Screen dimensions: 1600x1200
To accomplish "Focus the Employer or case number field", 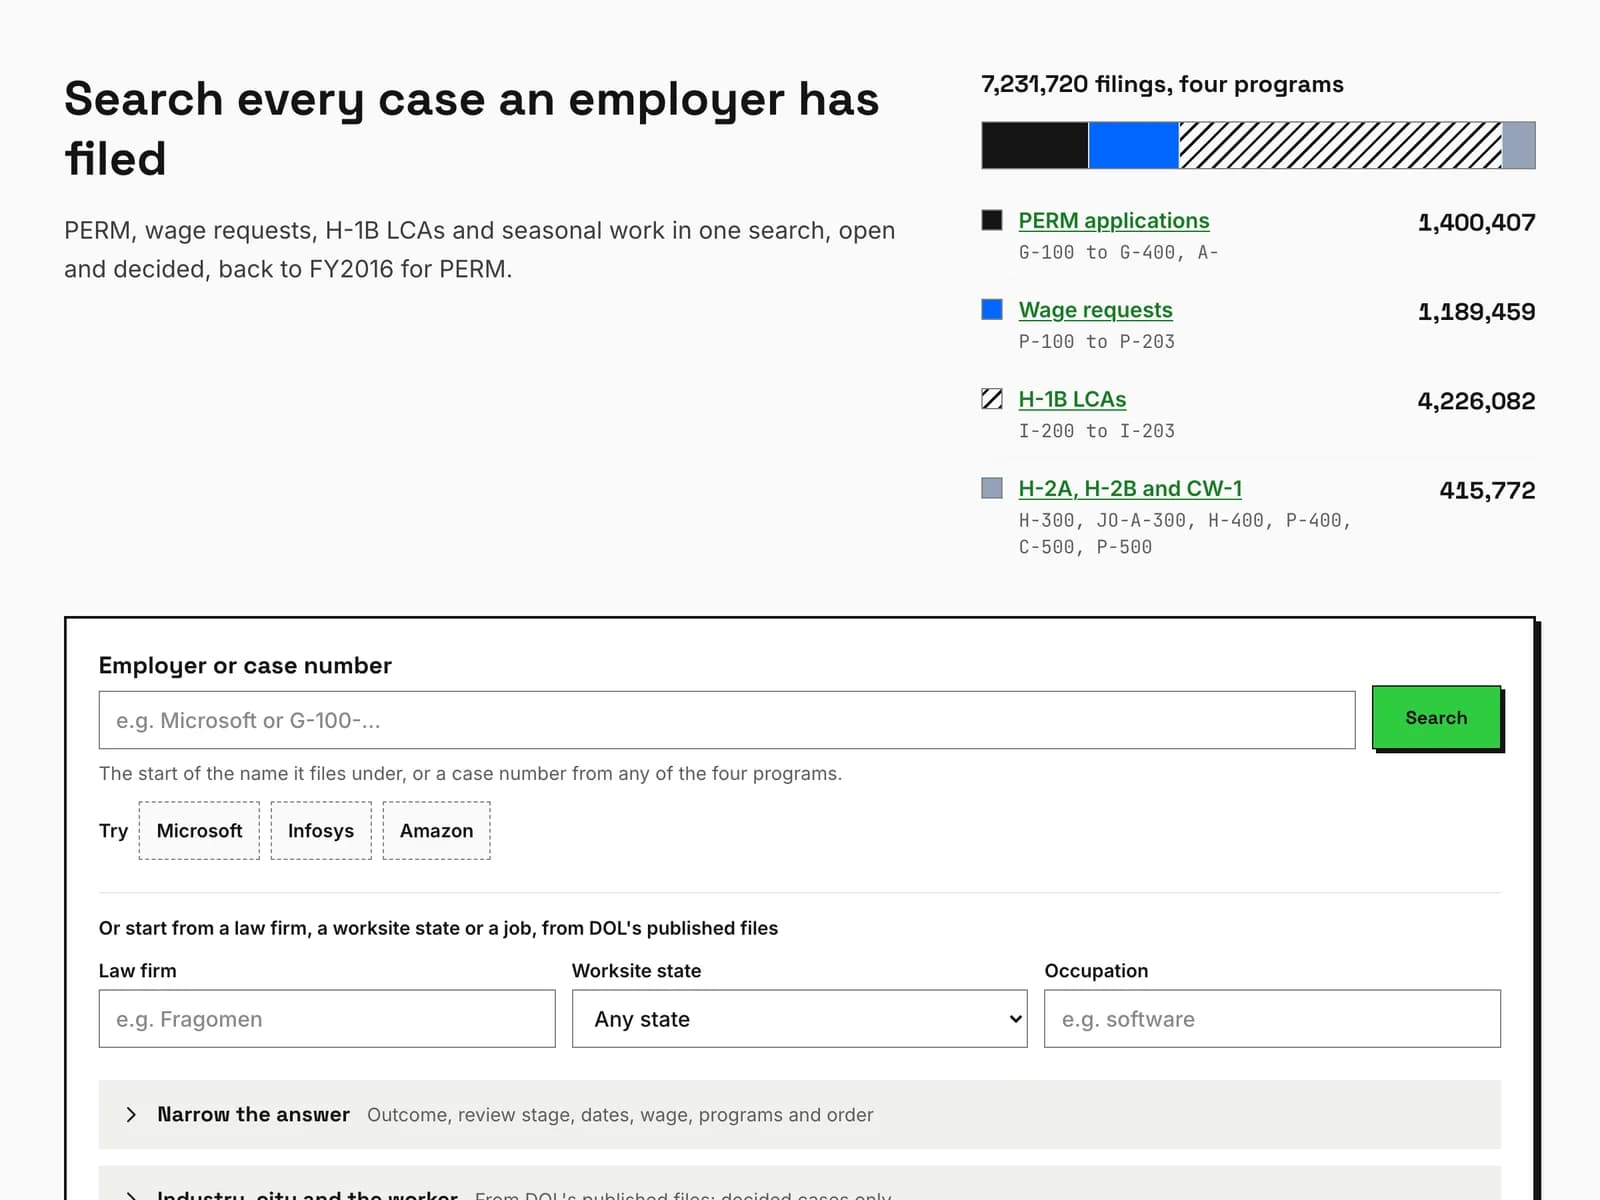I will click(x=727, y=720).
